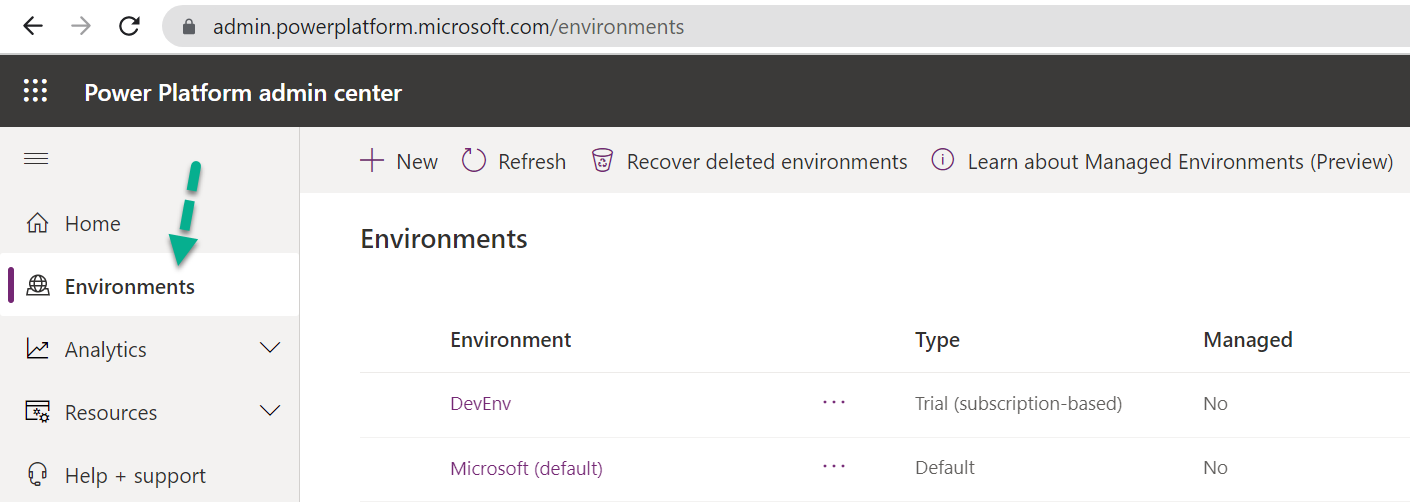Click the Analytics chart icon
The width and height of the screenshot is (1410, 502).
coord(38,350)
